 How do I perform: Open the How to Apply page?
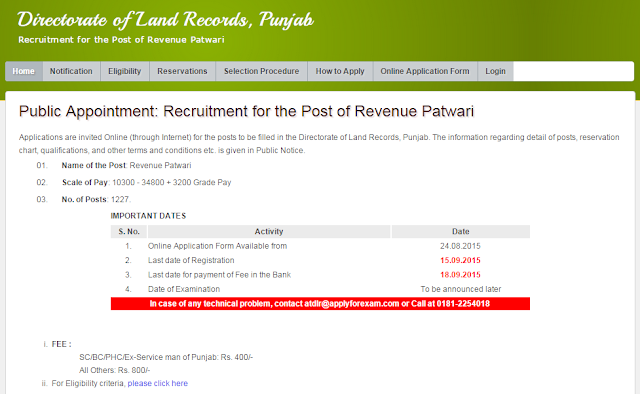point(340,71)
